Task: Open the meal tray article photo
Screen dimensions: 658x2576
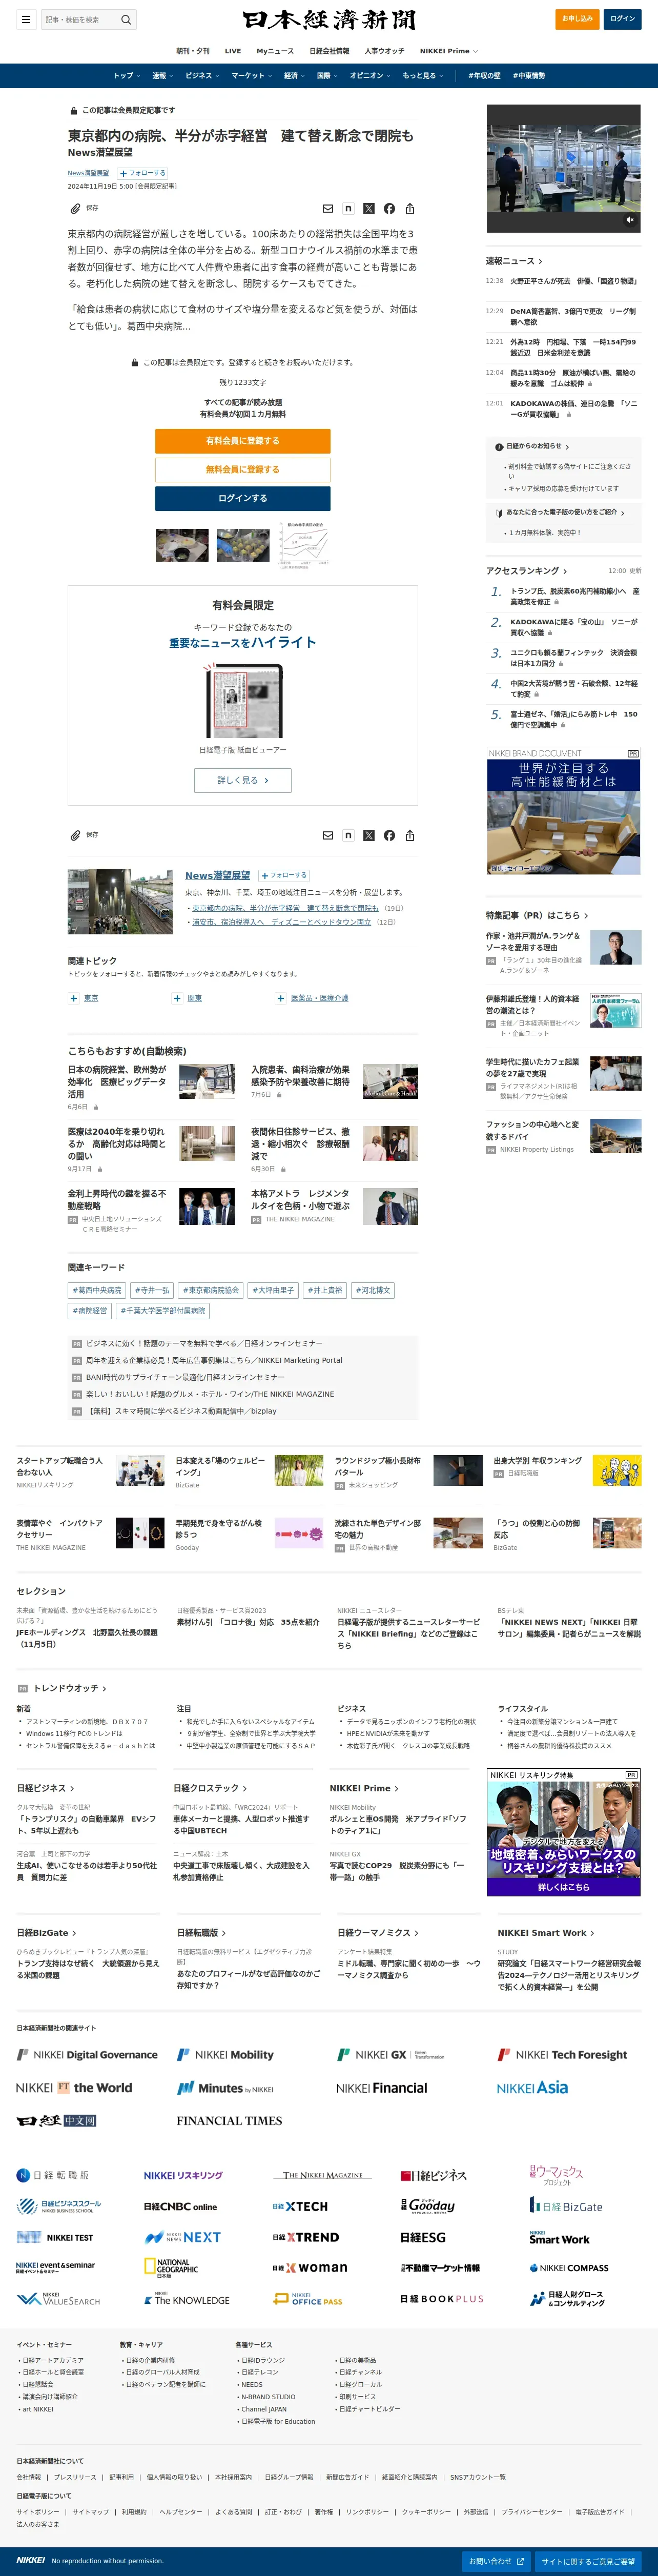Action: pos(182,545)
